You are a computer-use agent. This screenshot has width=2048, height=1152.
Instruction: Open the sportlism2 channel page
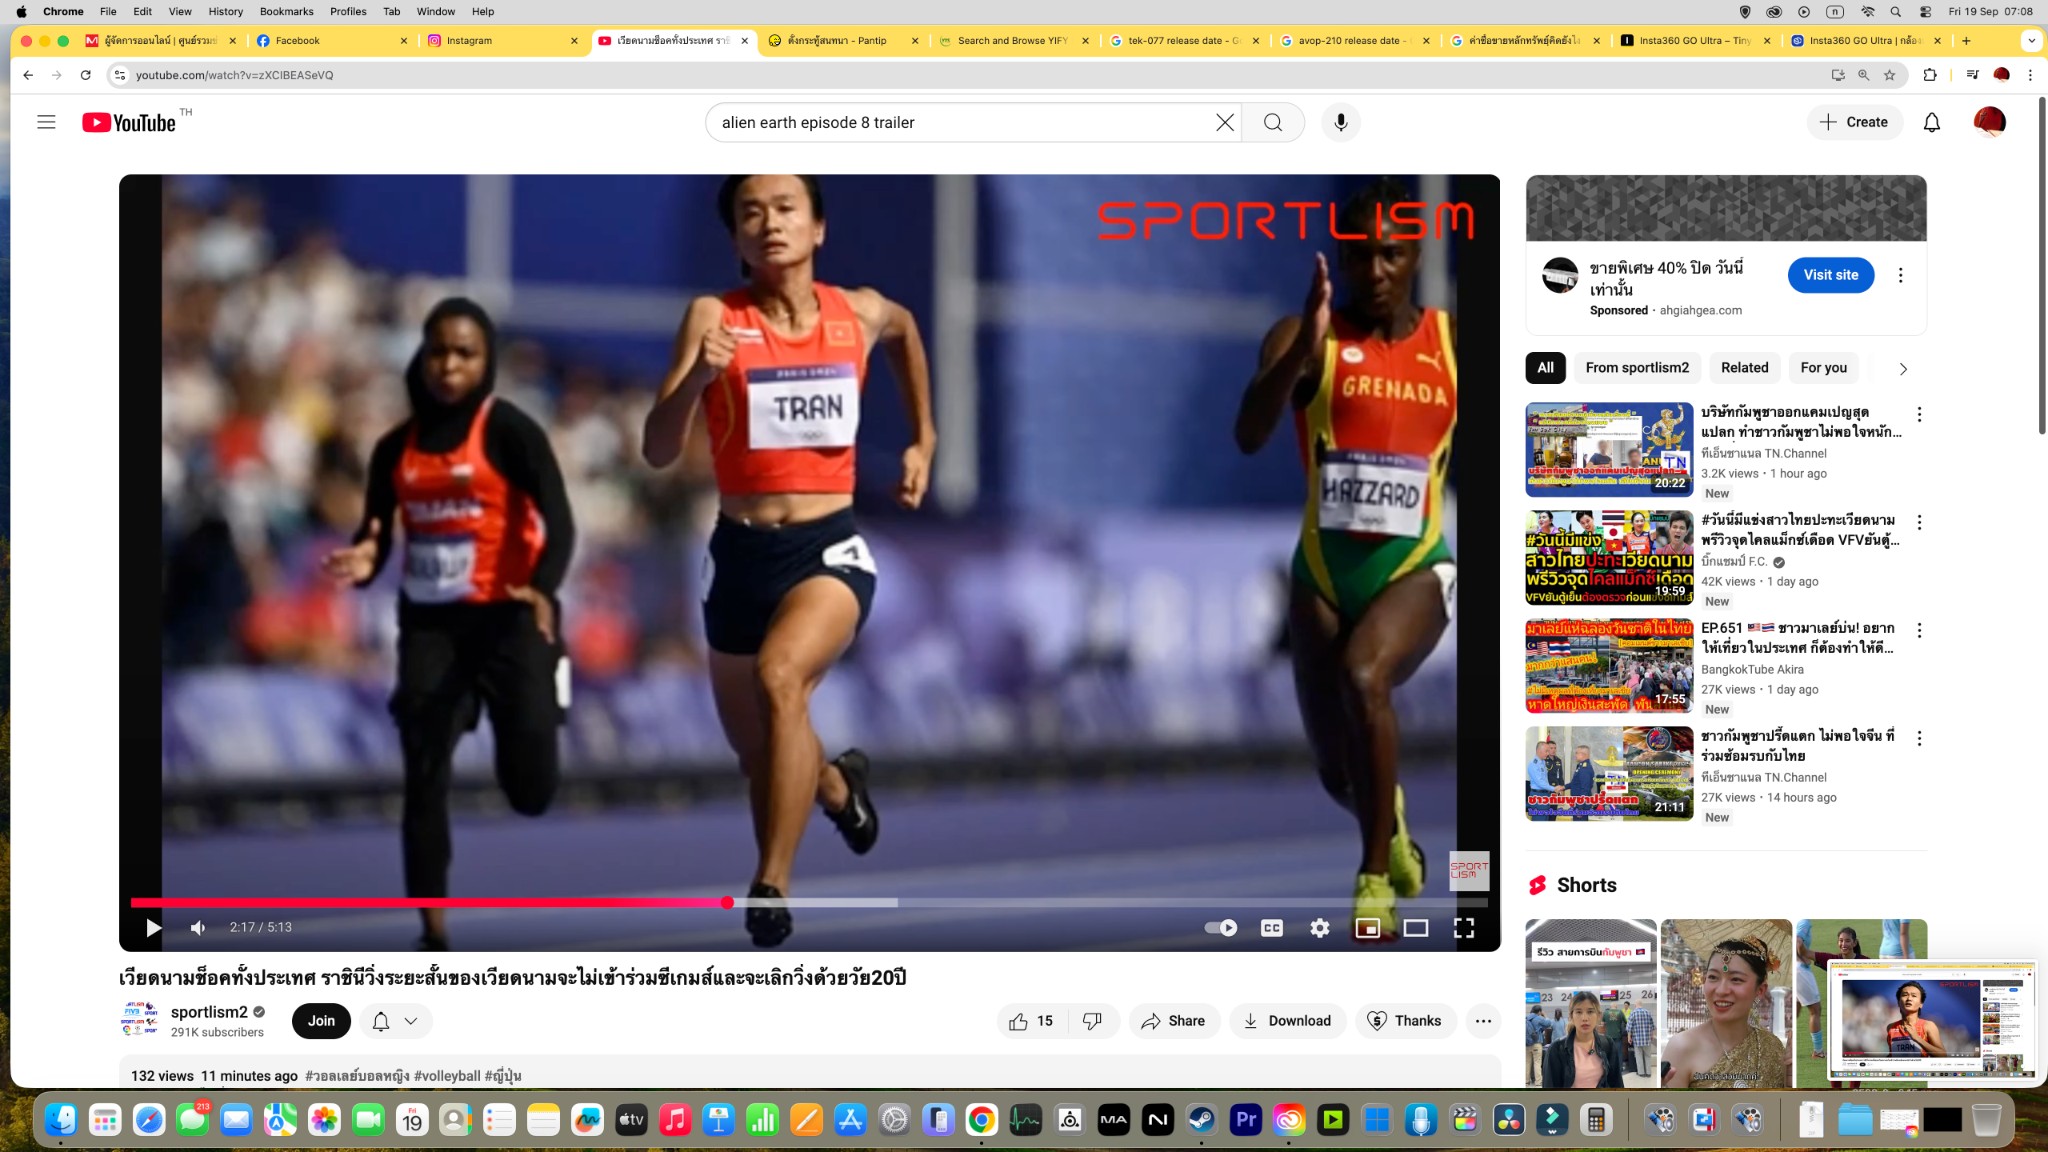click(209, 1012)
